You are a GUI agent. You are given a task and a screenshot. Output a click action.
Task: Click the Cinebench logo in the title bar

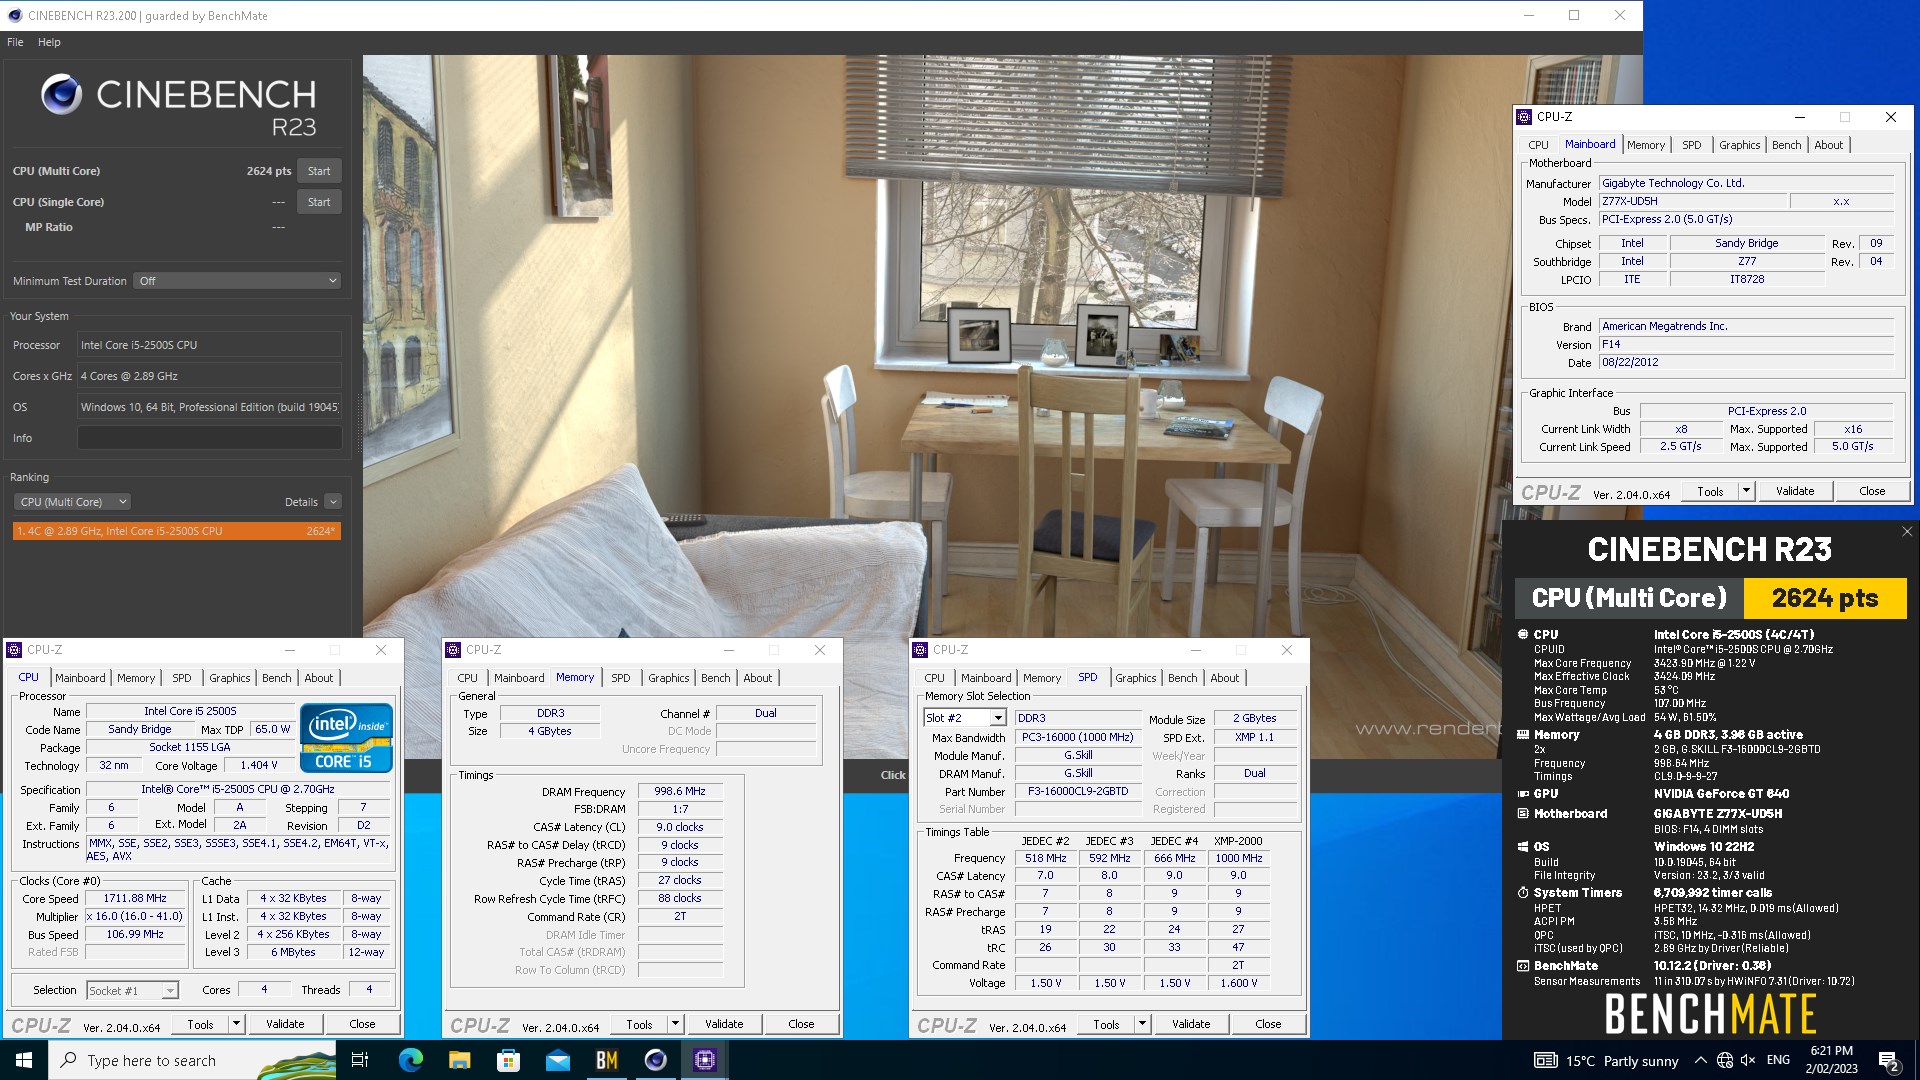(x=14, y=15)
